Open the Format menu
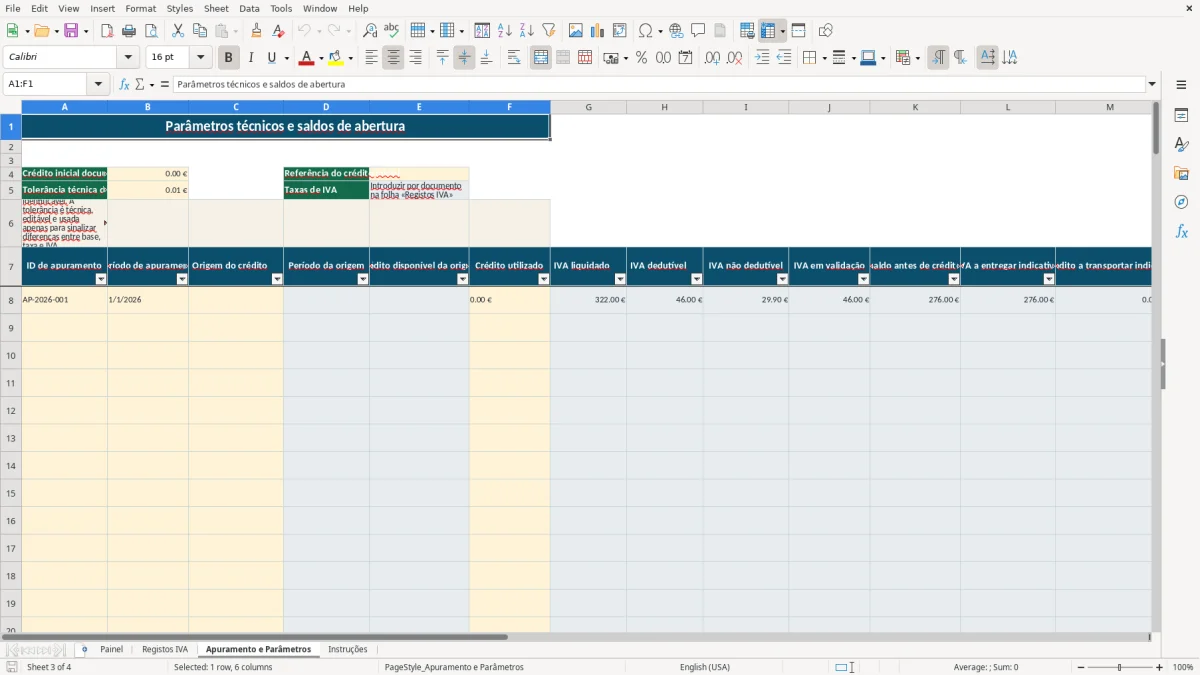The height and width of the screenshot is (675, 1200). (x=141, y=8)
